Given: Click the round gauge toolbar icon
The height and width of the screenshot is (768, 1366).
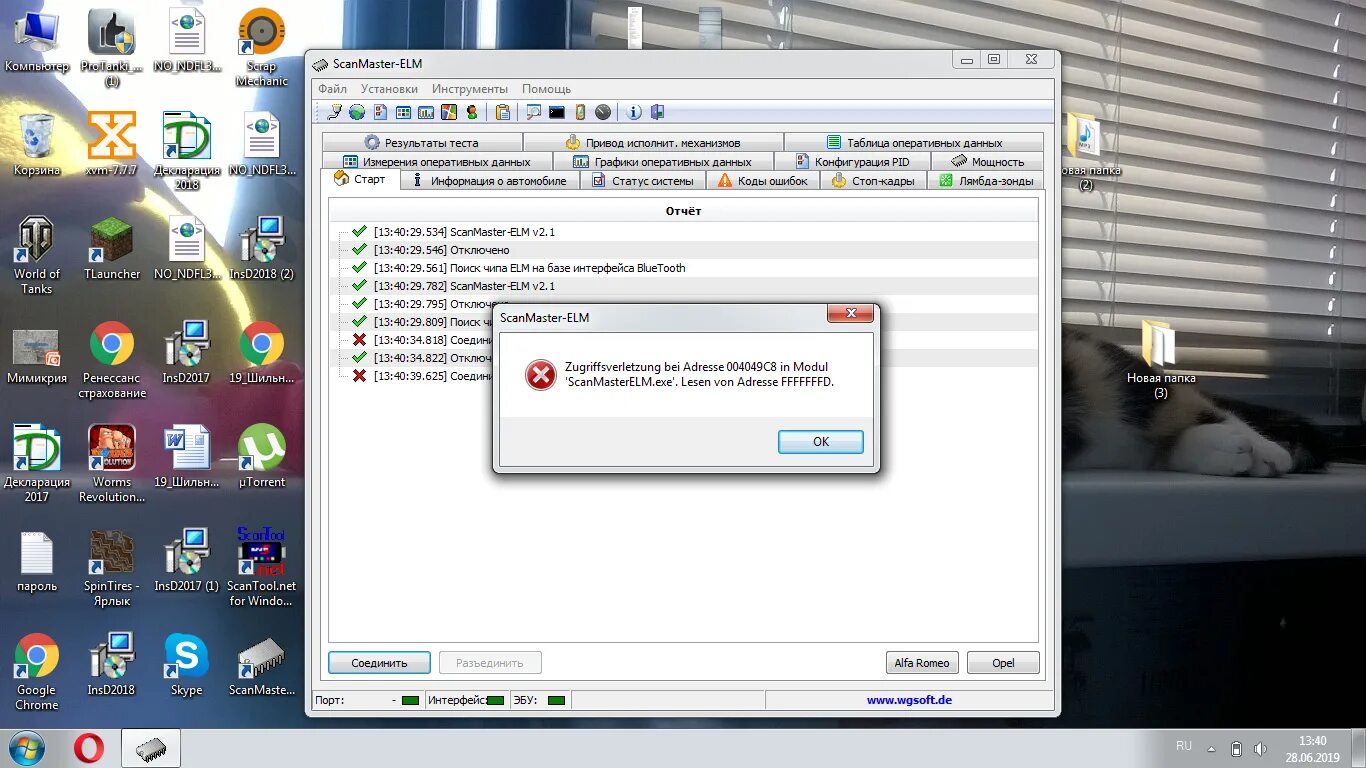Looking at the screenshot, I should (603, 113).
